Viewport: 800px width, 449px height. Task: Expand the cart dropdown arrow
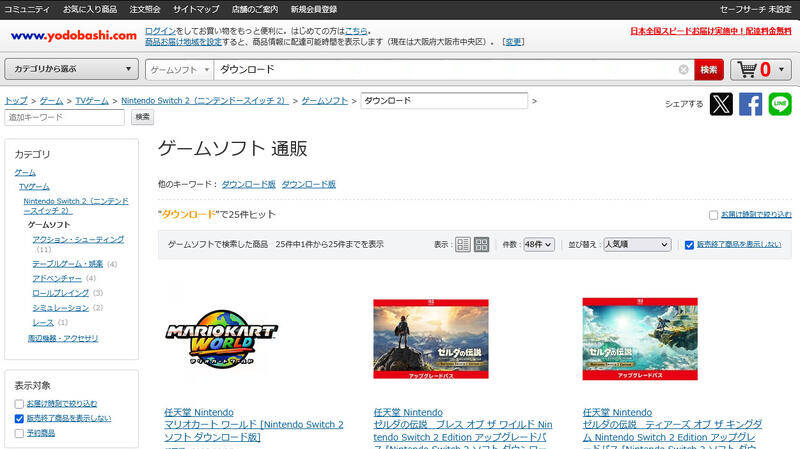[x=781, y=69]
